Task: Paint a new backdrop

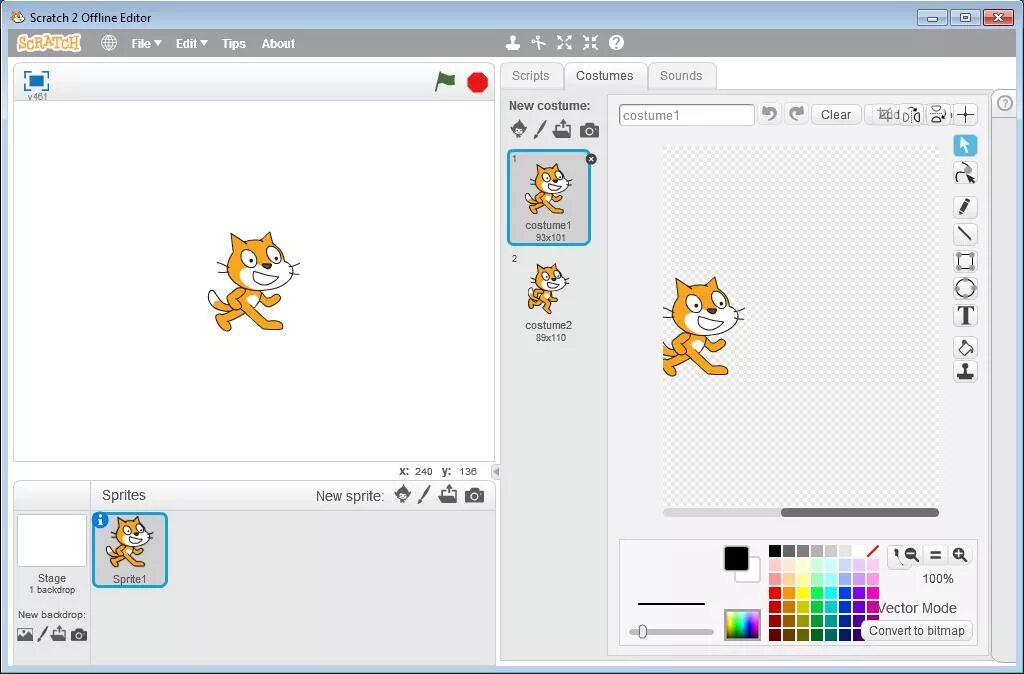Action: pos(42,634)
